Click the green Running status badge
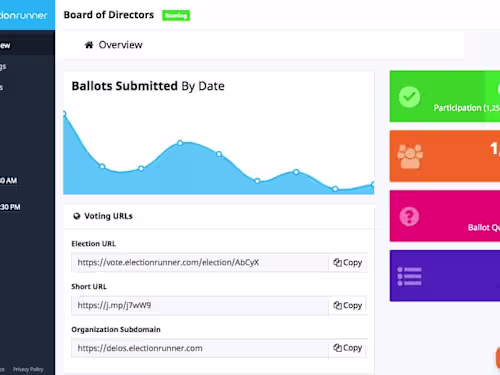Screen dimensions: 500x375 coord(176,15)
